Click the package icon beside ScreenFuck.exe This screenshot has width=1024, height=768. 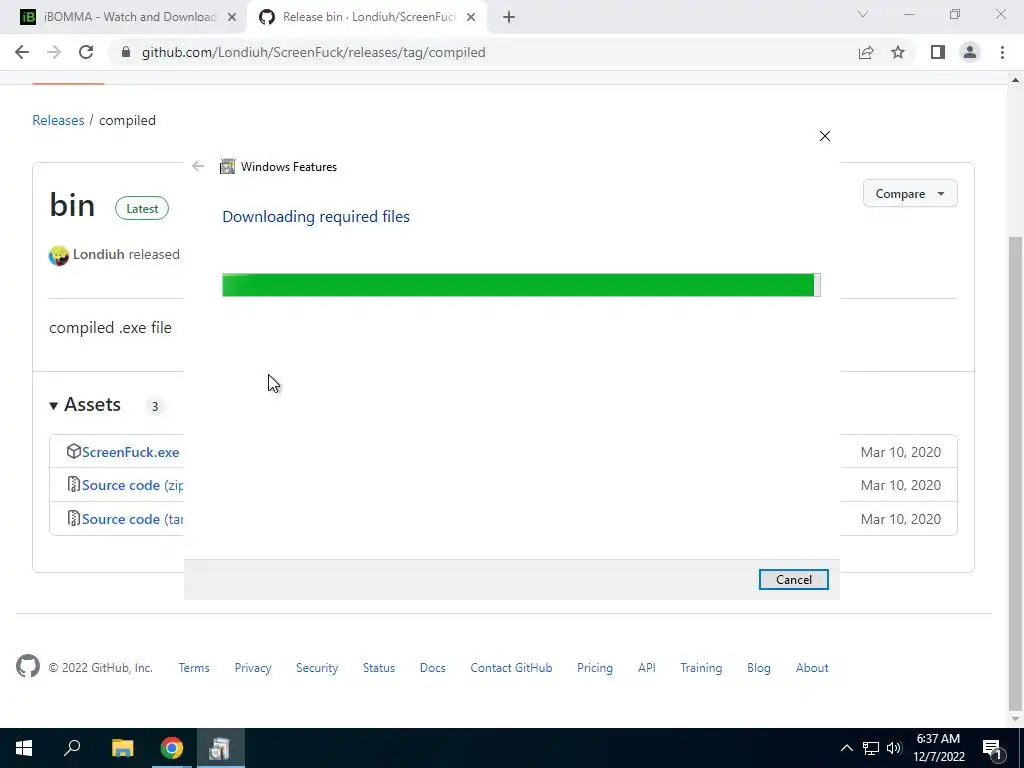click(74, 451)
